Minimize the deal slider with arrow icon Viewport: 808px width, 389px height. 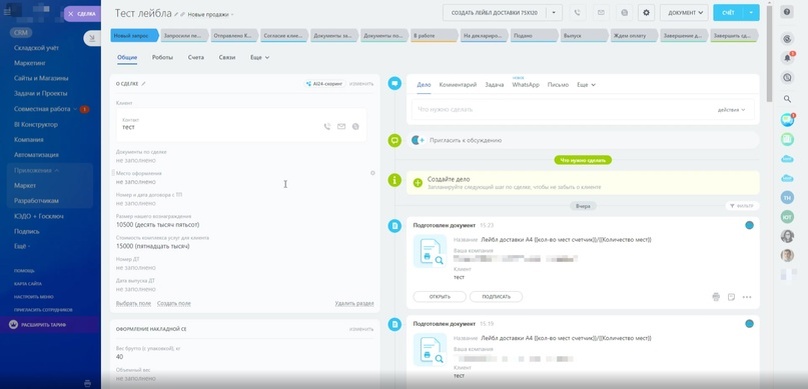click(x=92, y=38)
